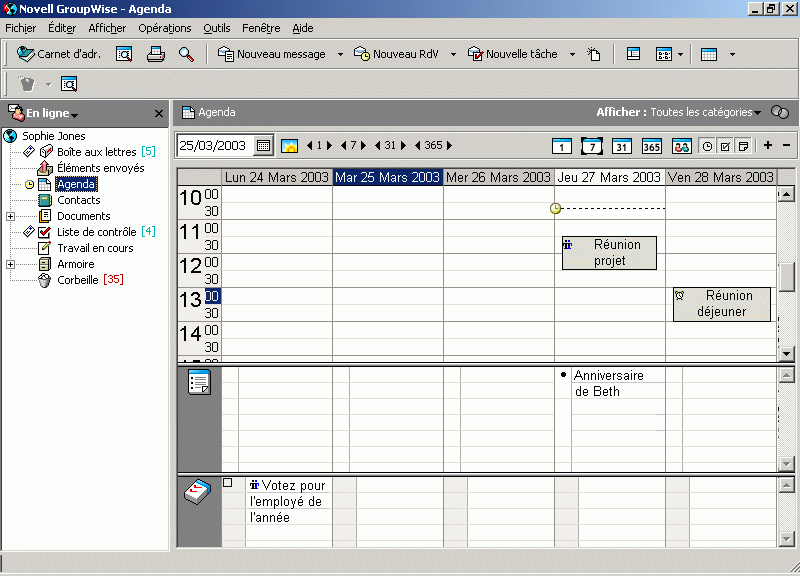
Task: Toggle the appointments clock display icon
Action: pos(708,146)
